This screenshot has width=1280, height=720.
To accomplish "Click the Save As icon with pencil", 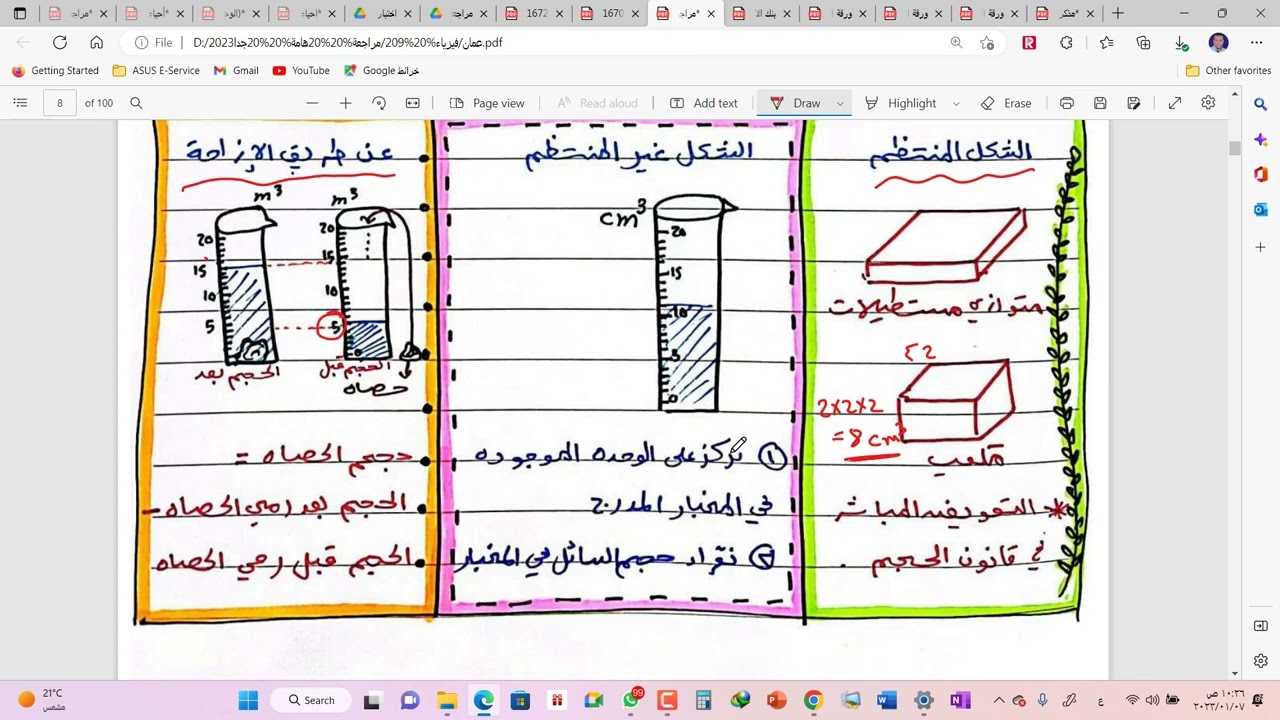I will (1133, 103).
